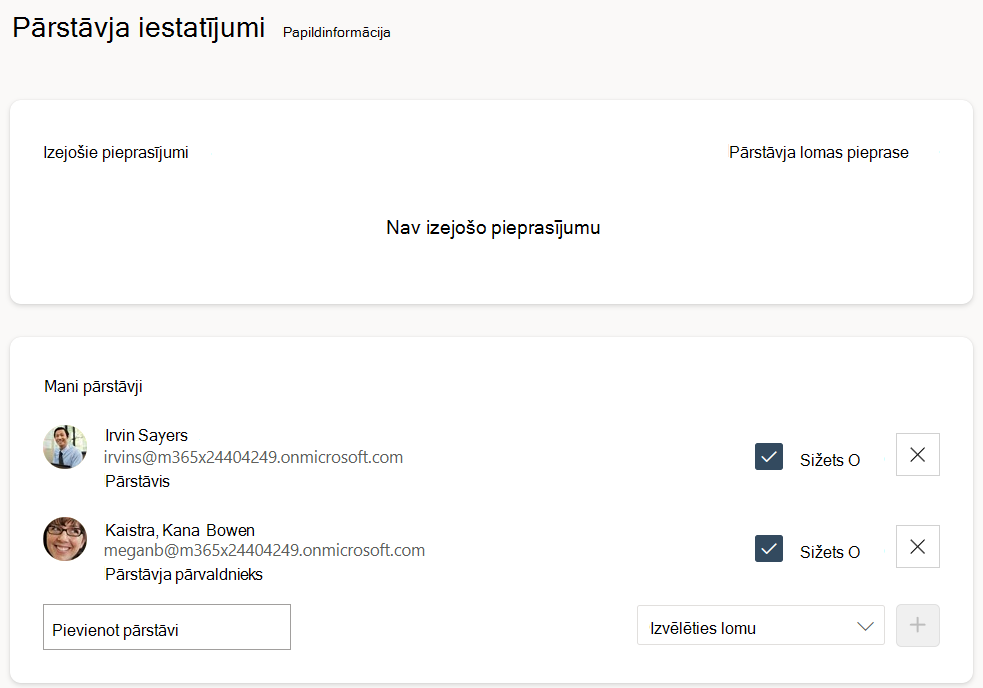Click the Mani pārstāvji heading

coord(93,386)
